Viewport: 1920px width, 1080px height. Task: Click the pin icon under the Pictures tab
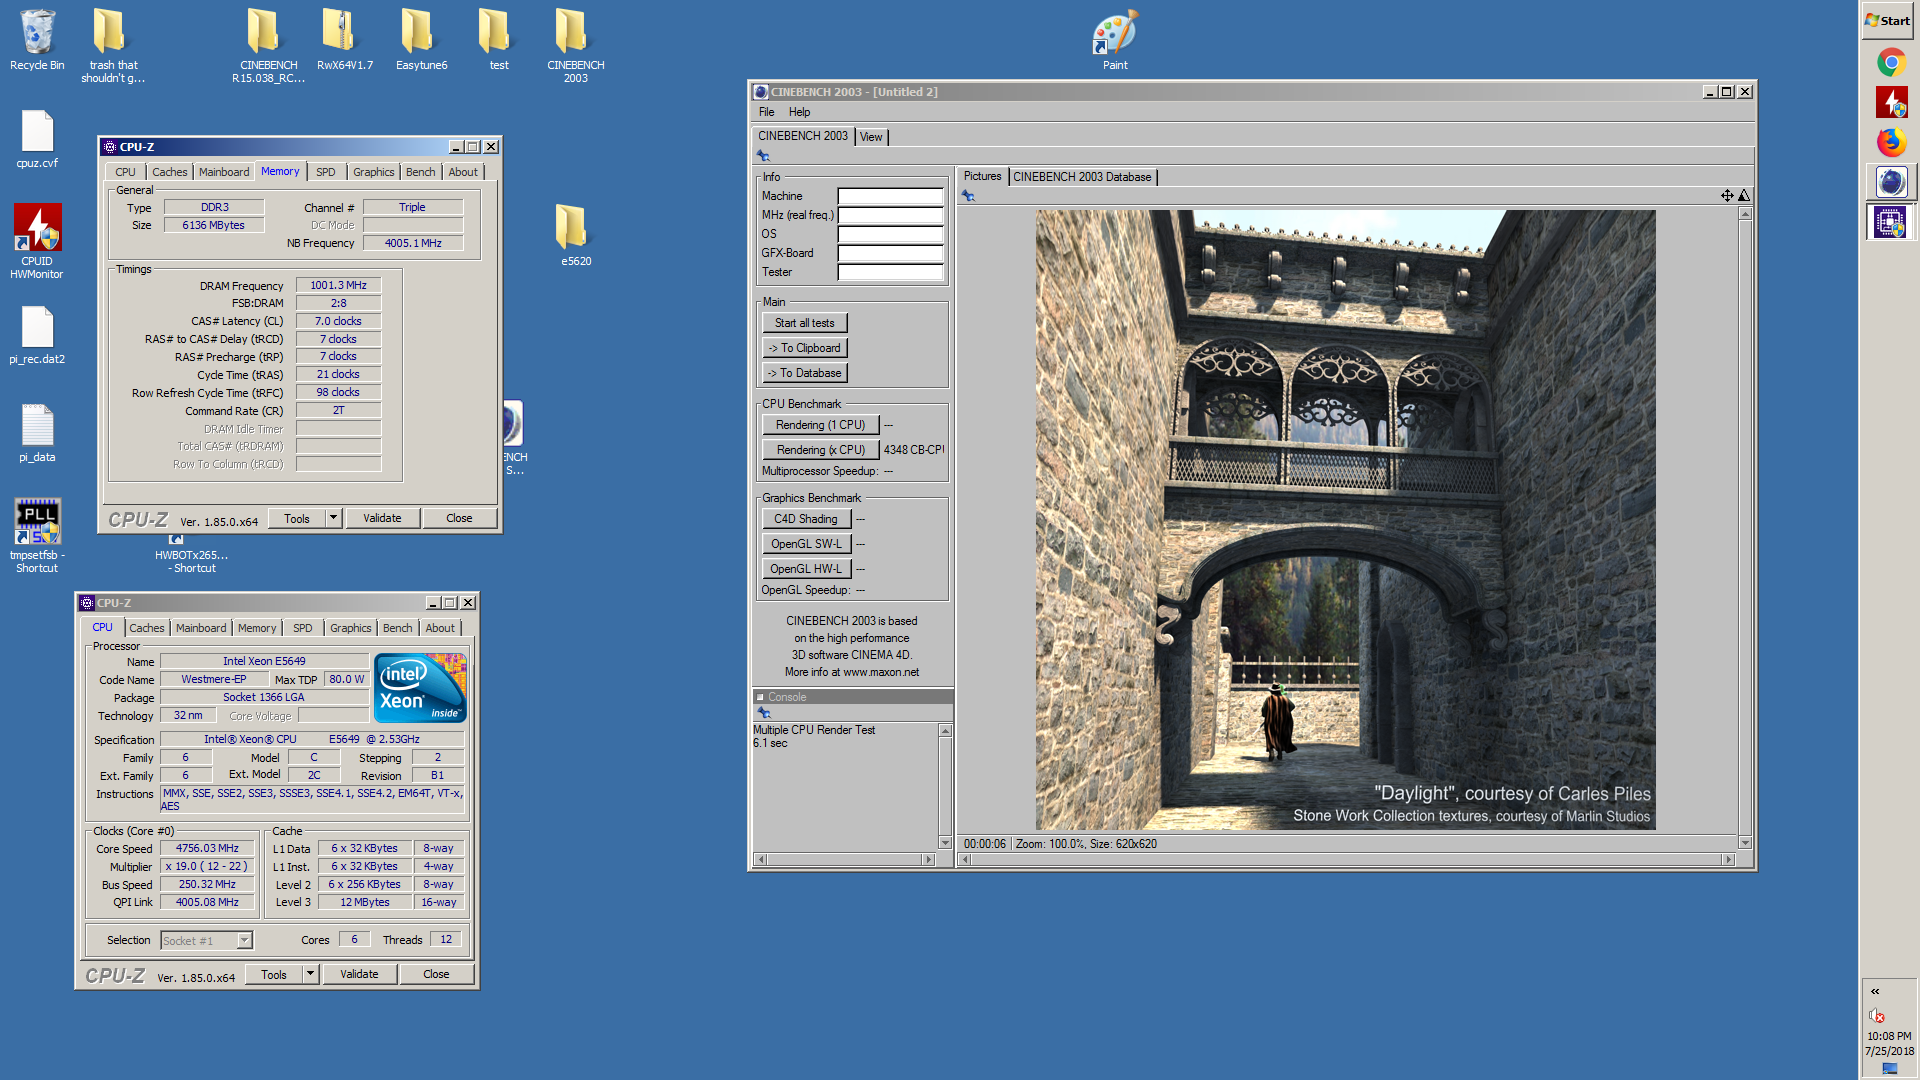(968, 196)
